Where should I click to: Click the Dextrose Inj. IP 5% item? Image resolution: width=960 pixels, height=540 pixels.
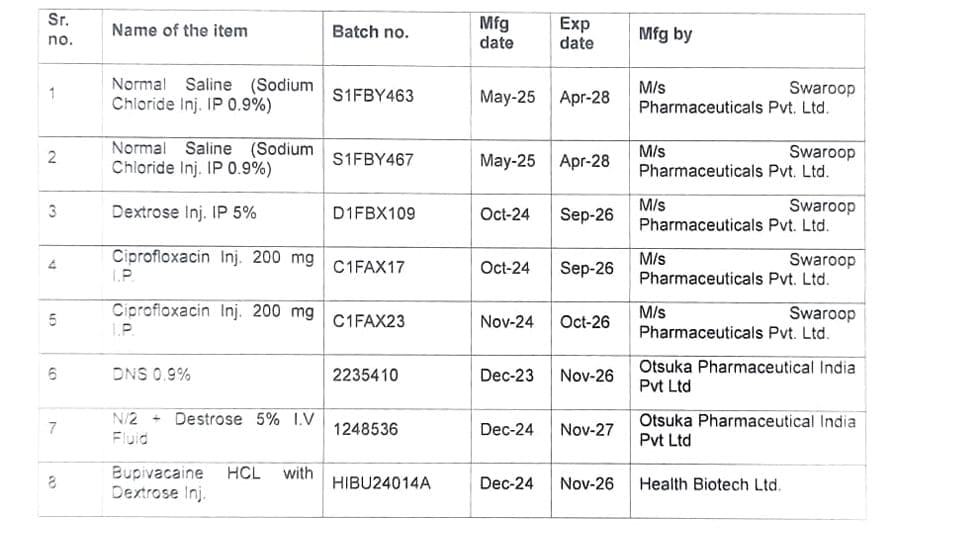(x=184, y=213)
